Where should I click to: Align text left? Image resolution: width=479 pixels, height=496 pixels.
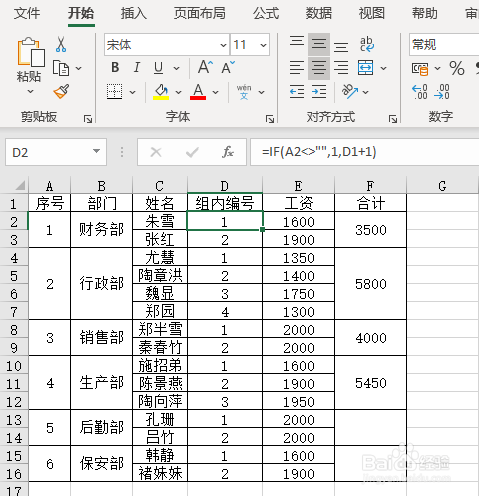tap(297, 68)
